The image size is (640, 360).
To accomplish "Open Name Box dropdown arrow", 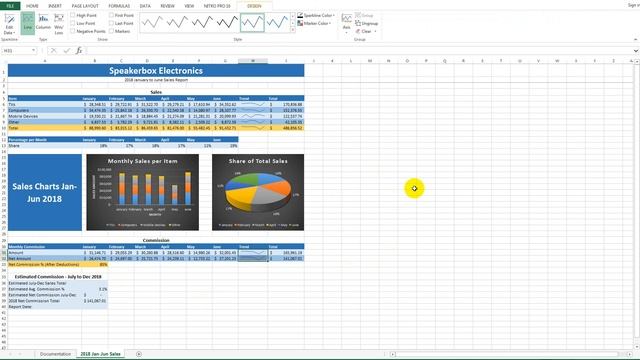I will pyautogui.click(x=33, y=51).
